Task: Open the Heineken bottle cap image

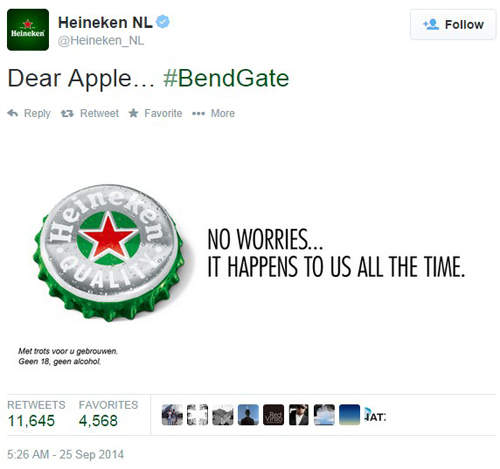Action: 109,252
